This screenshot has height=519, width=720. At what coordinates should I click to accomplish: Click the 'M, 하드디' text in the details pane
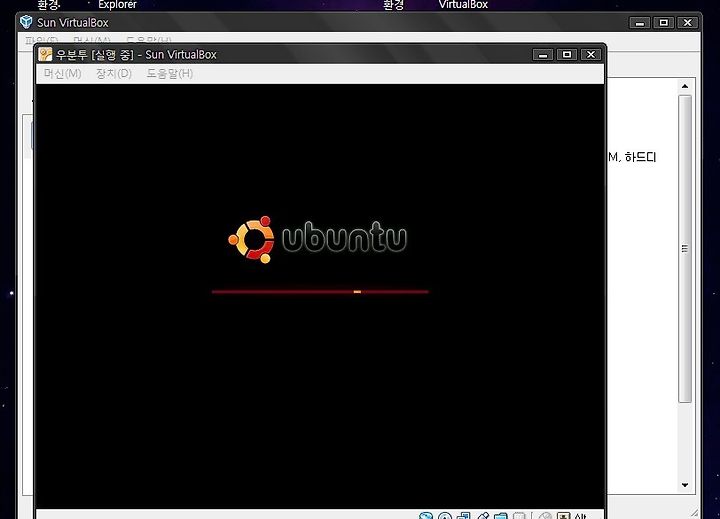(632, 157)
